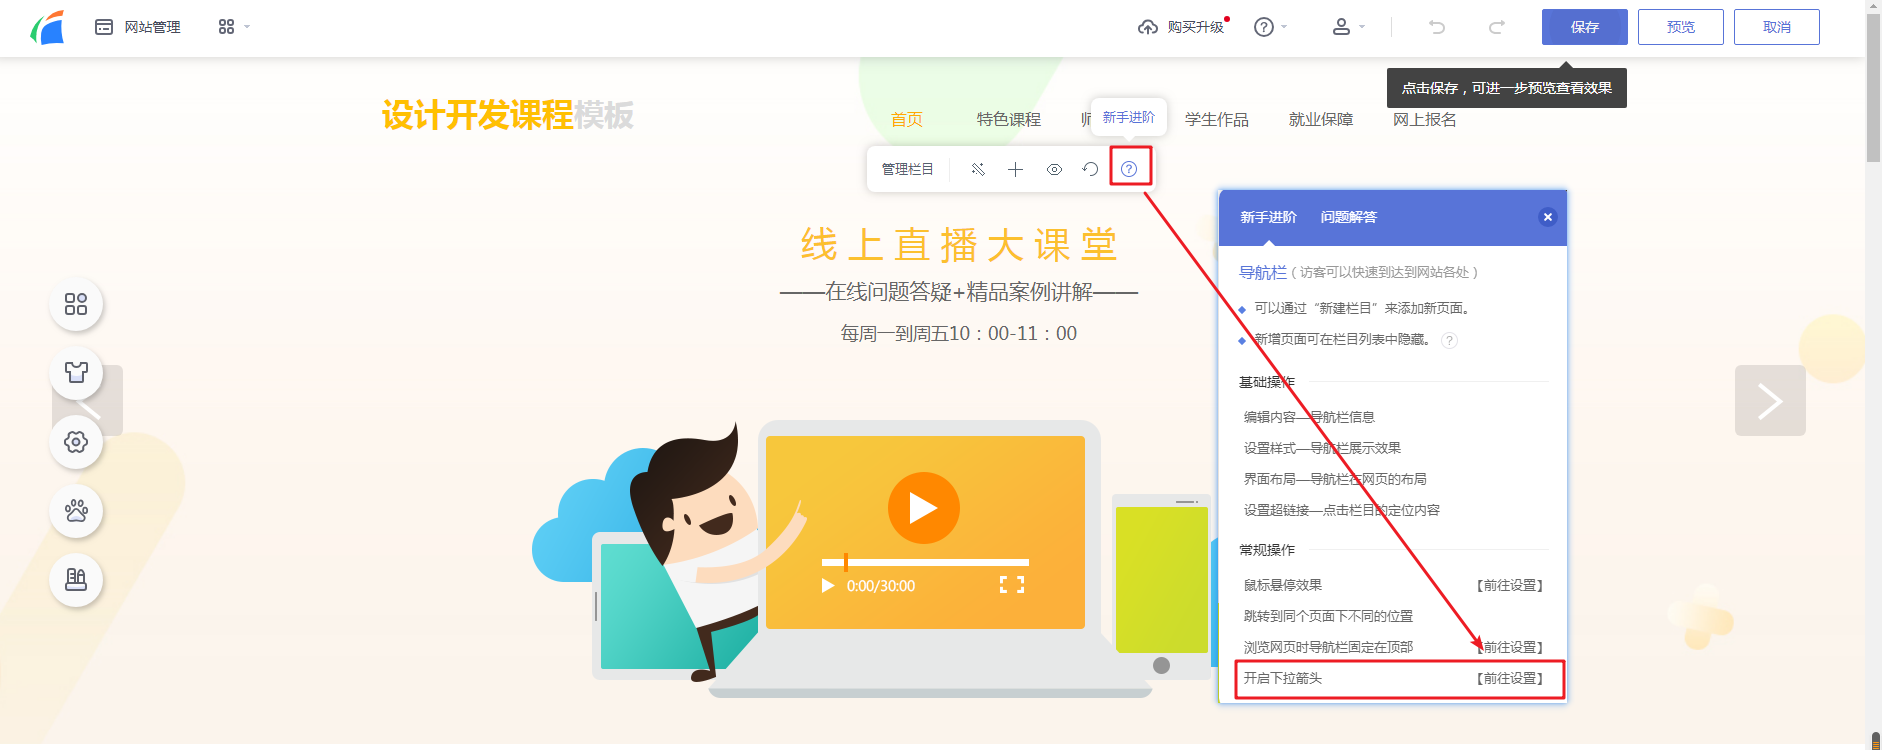The image size is (1882, 750).
Task: Open 设置超链接—点击栏目的定位内容 help item
Action: pyautogui.click(x=1341, y=510)
